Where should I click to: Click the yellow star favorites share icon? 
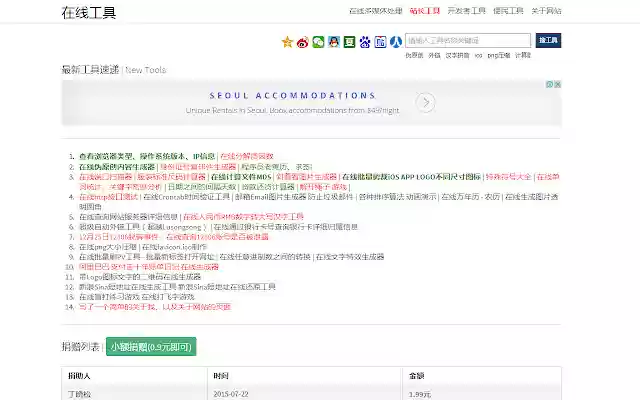pos(287,42)
